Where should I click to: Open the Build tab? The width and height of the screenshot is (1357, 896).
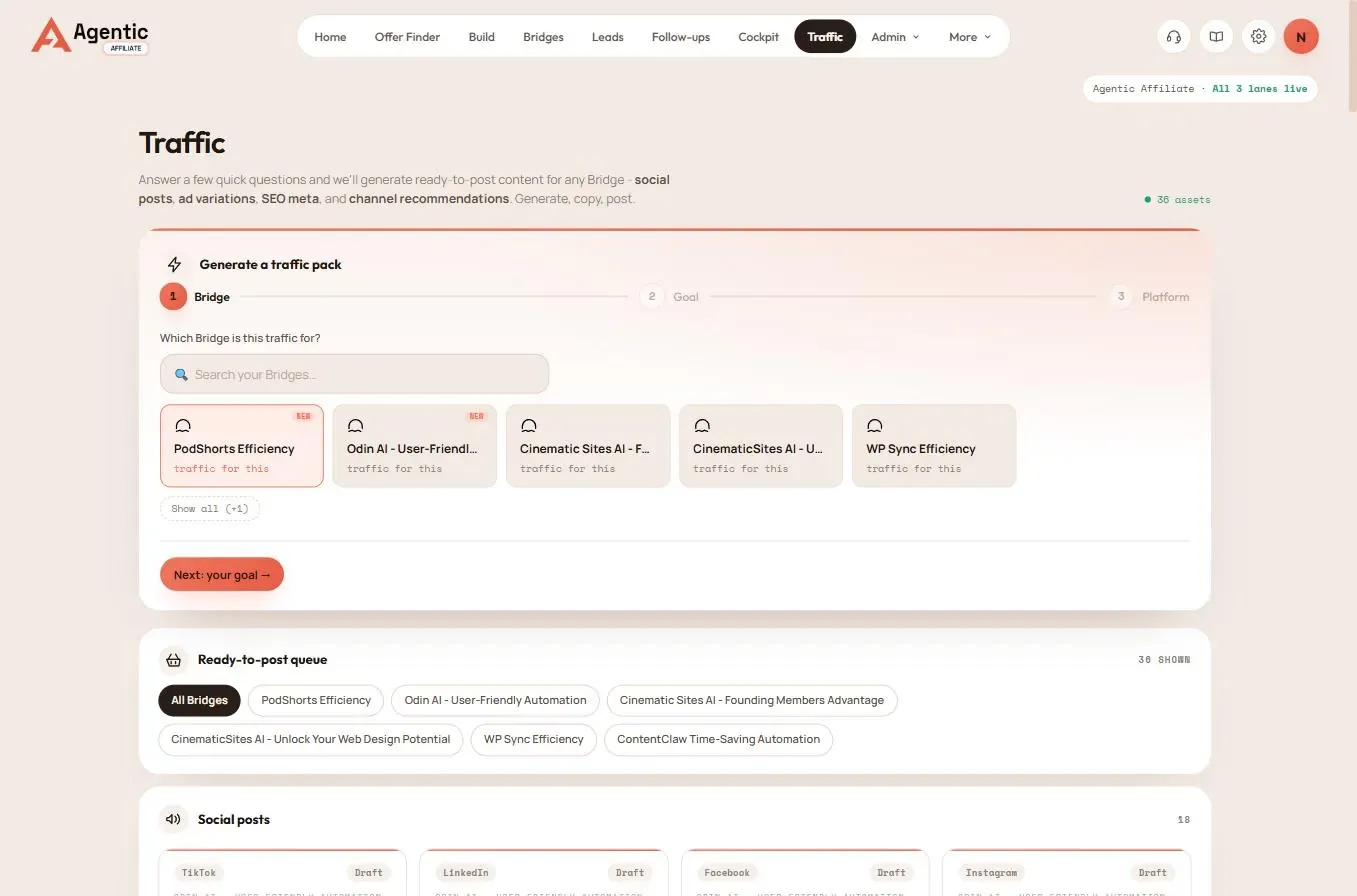482,37
